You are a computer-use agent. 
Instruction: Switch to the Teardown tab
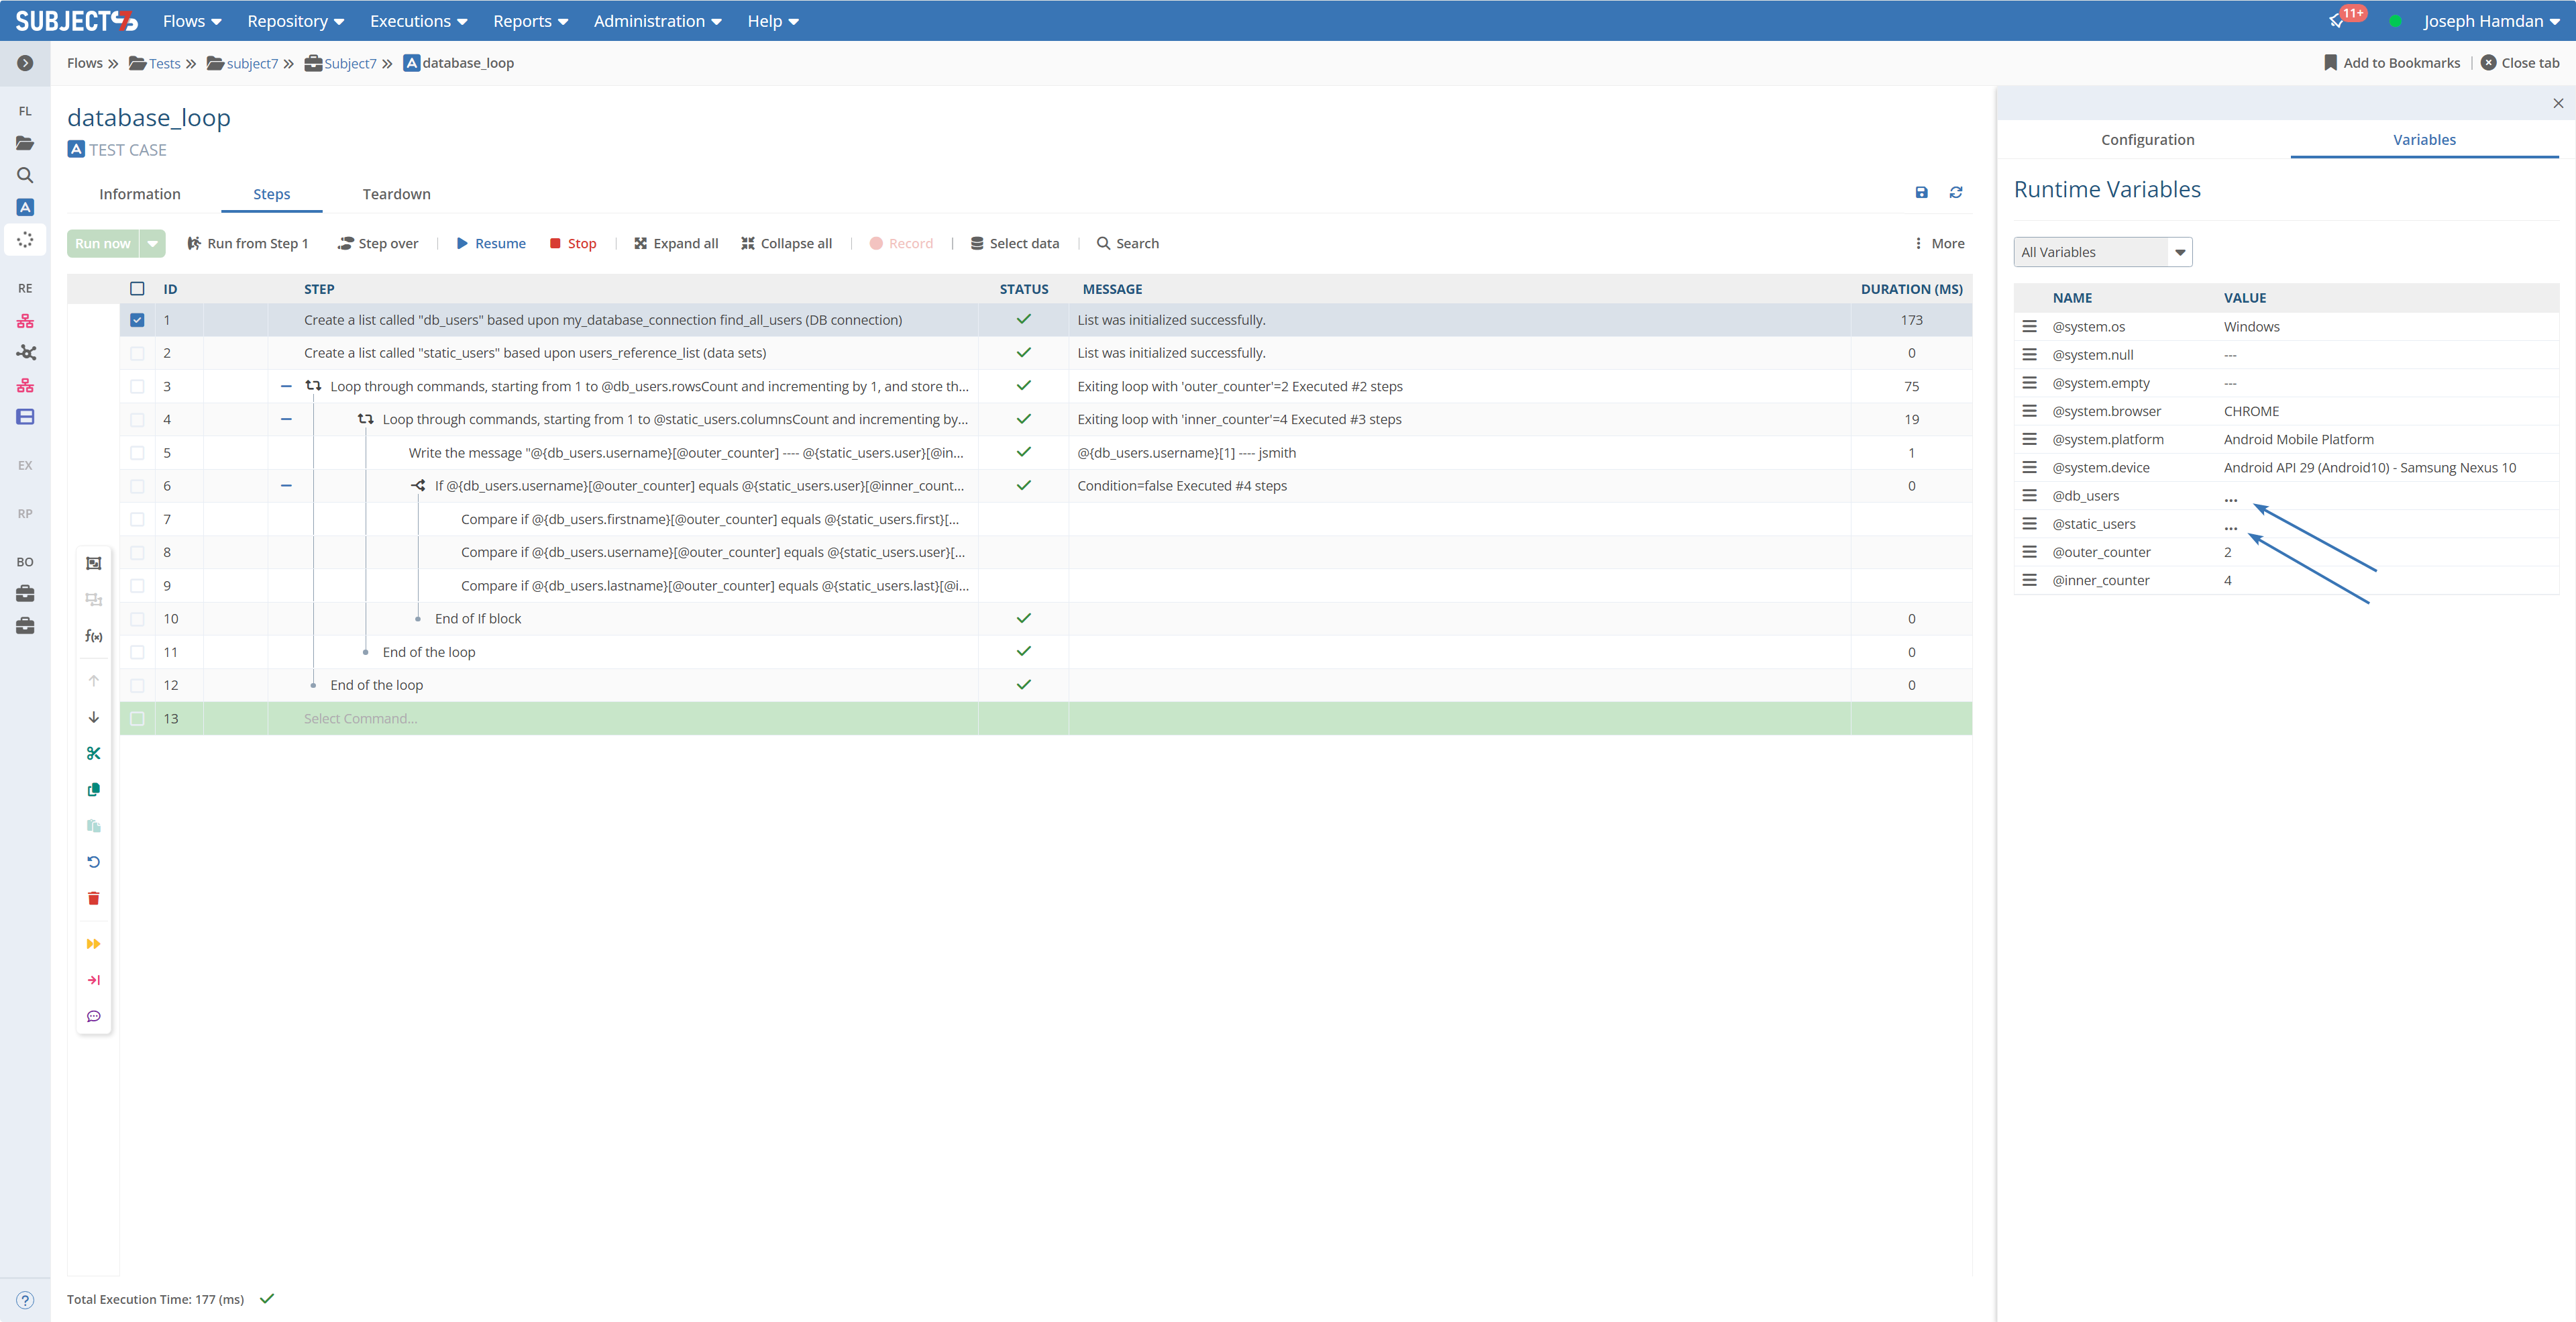pyautogui.click(x=396, y=194)
